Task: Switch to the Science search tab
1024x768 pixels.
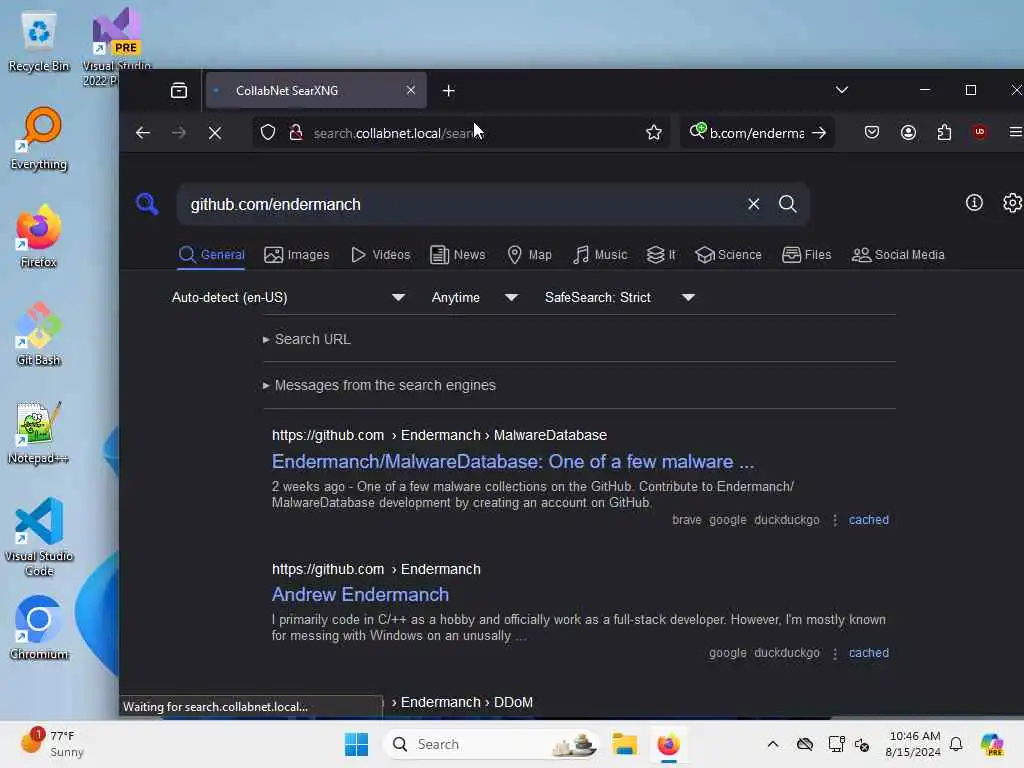Action: [x=728, y=255]
